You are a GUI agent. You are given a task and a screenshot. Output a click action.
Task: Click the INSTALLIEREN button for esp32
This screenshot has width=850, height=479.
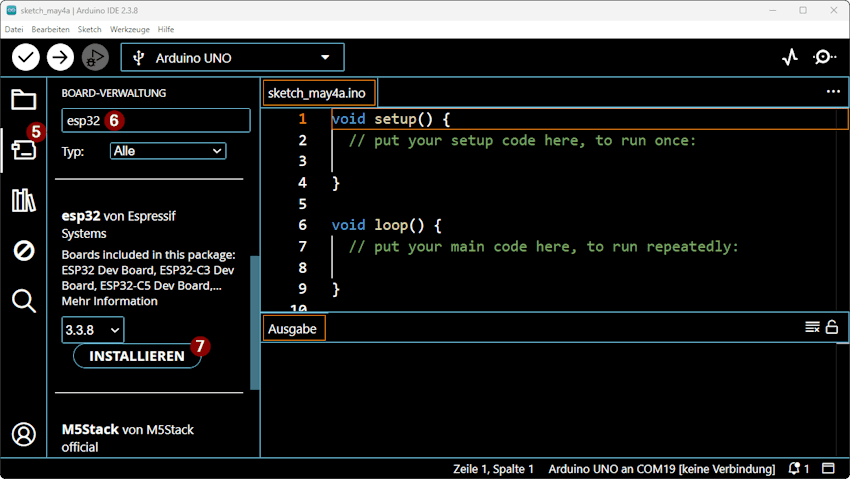pos(137,356)
